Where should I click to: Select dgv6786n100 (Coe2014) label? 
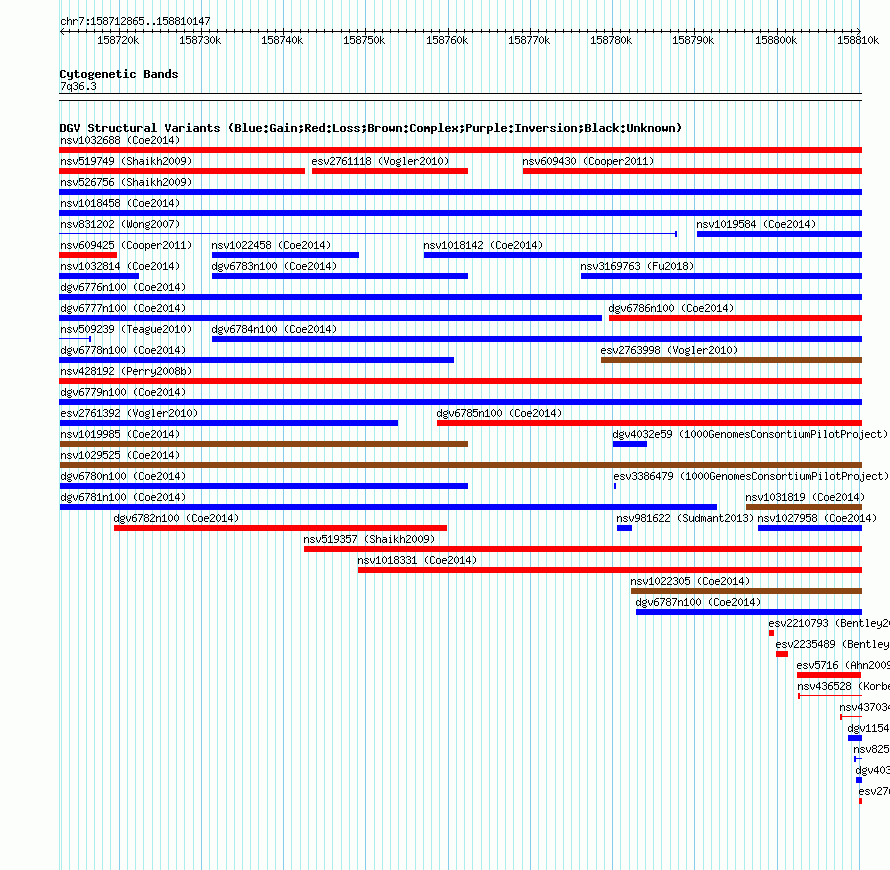pos(671,308)
